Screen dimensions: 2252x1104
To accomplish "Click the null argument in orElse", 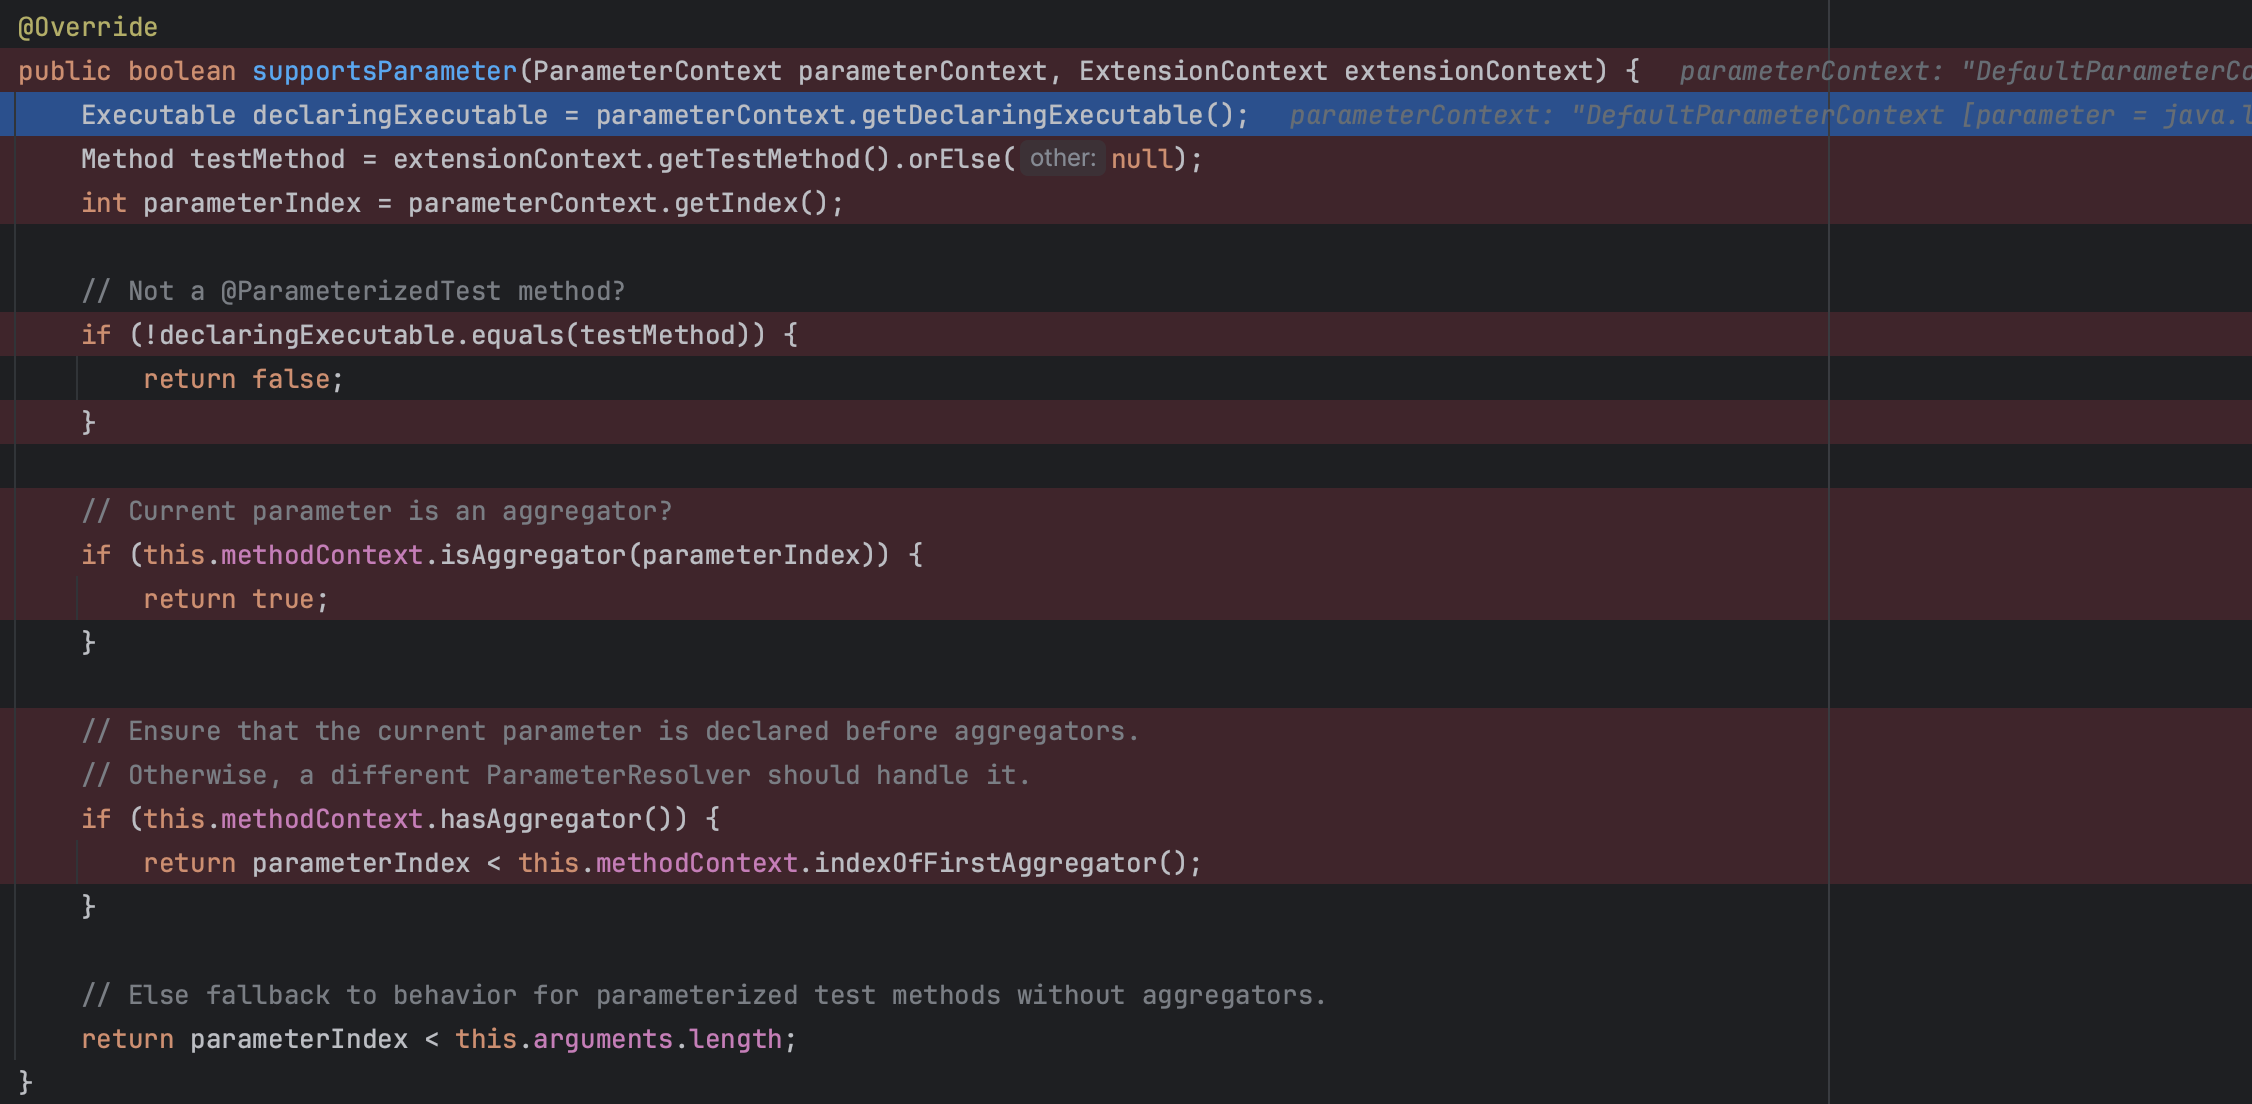I will (x=1140, y=159).
